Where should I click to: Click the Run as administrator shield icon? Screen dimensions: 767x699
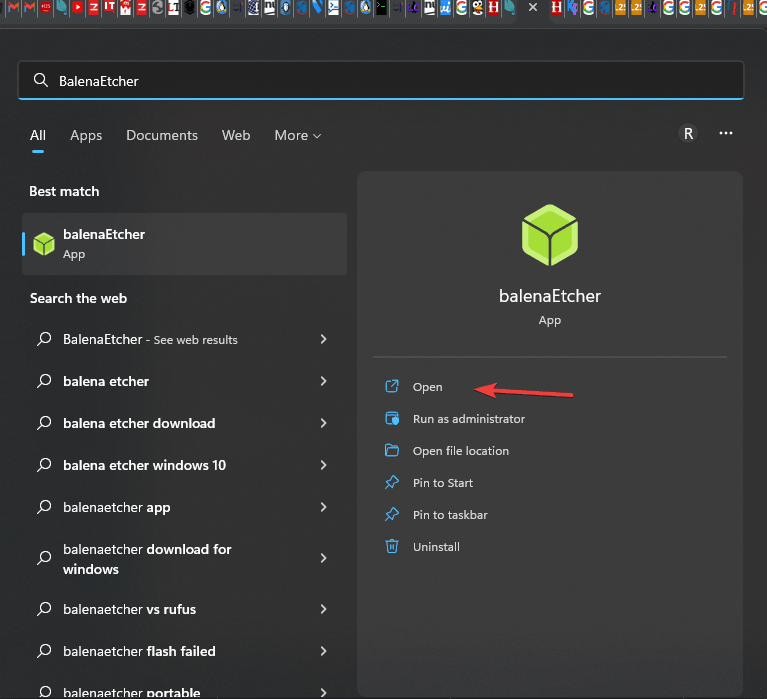392,419
